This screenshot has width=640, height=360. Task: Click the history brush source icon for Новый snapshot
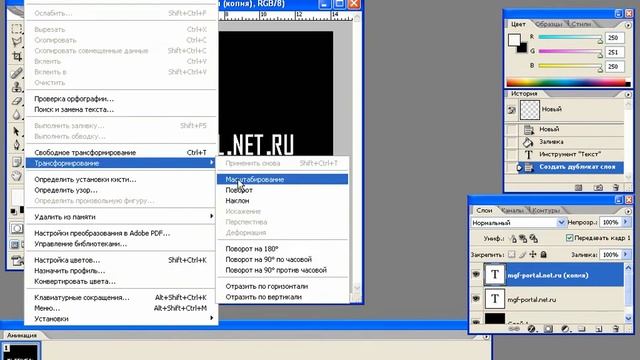coord(511,110)
